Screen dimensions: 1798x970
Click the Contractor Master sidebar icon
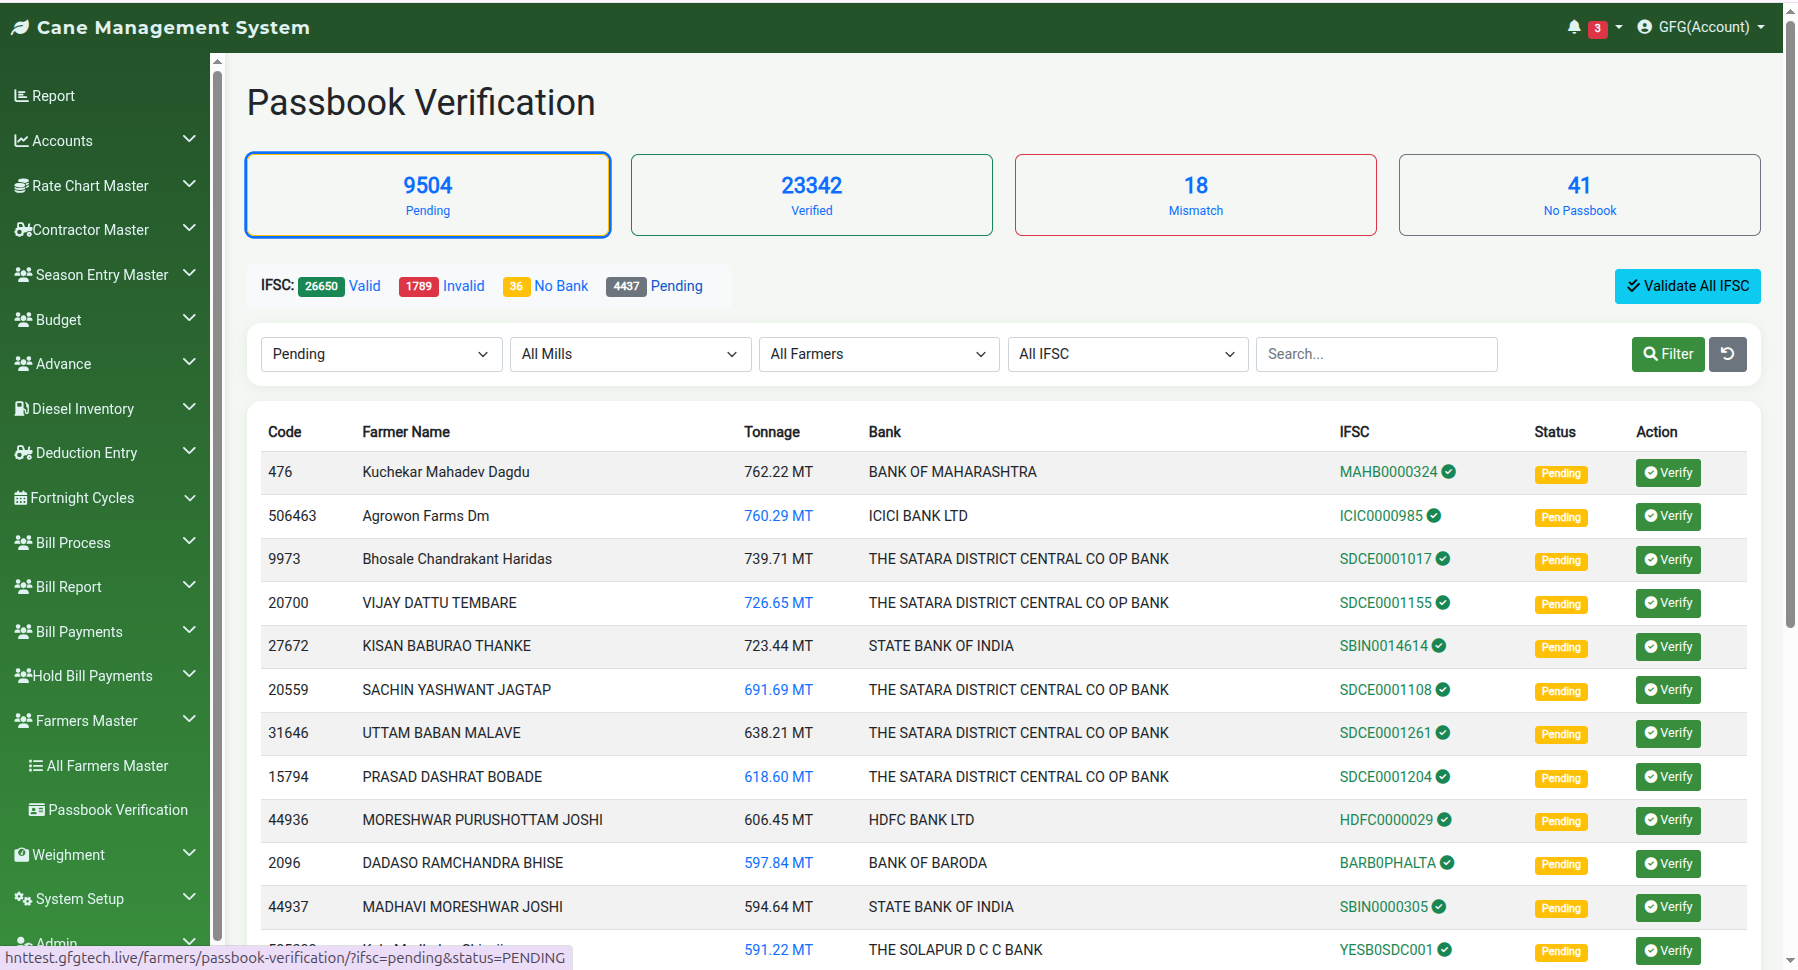point(23,230)
